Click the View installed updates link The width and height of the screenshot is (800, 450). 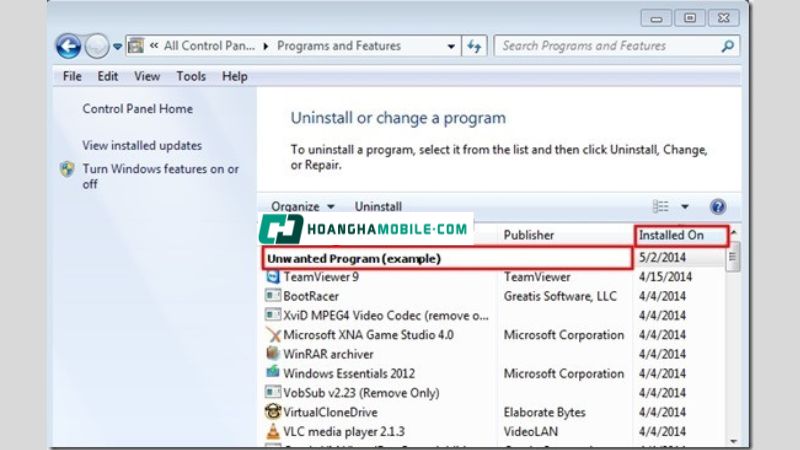pyautogui.click(x=141, y=145)
